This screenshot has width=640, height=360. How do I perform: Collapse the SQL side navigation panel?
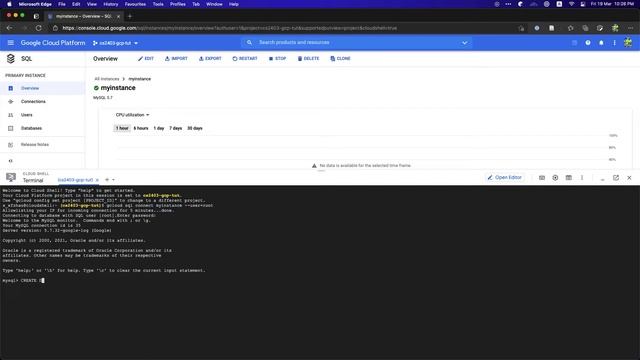(x=11, y=161)
